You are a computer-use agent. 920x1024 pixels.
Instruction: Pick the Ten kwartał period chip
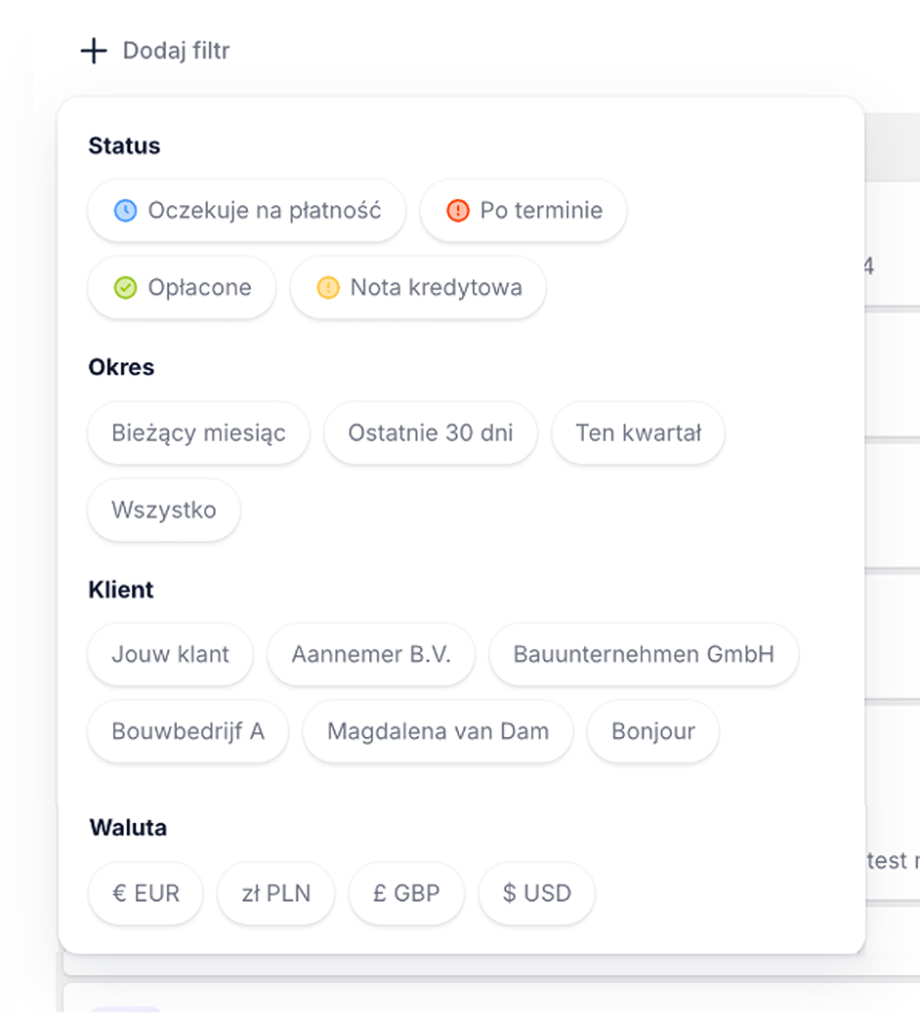(x=638, y=433)
